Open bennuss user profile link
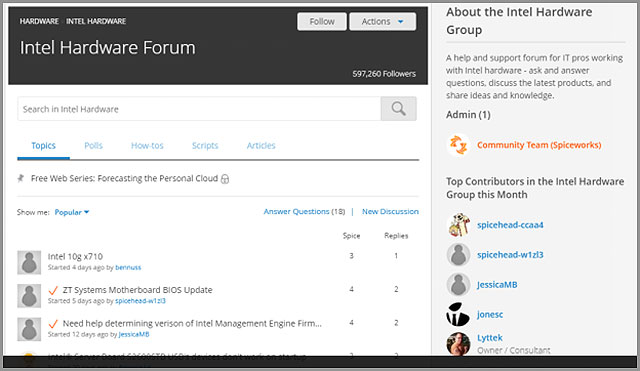Viewport: 640px width, 371px height. [x=128, y=267]
